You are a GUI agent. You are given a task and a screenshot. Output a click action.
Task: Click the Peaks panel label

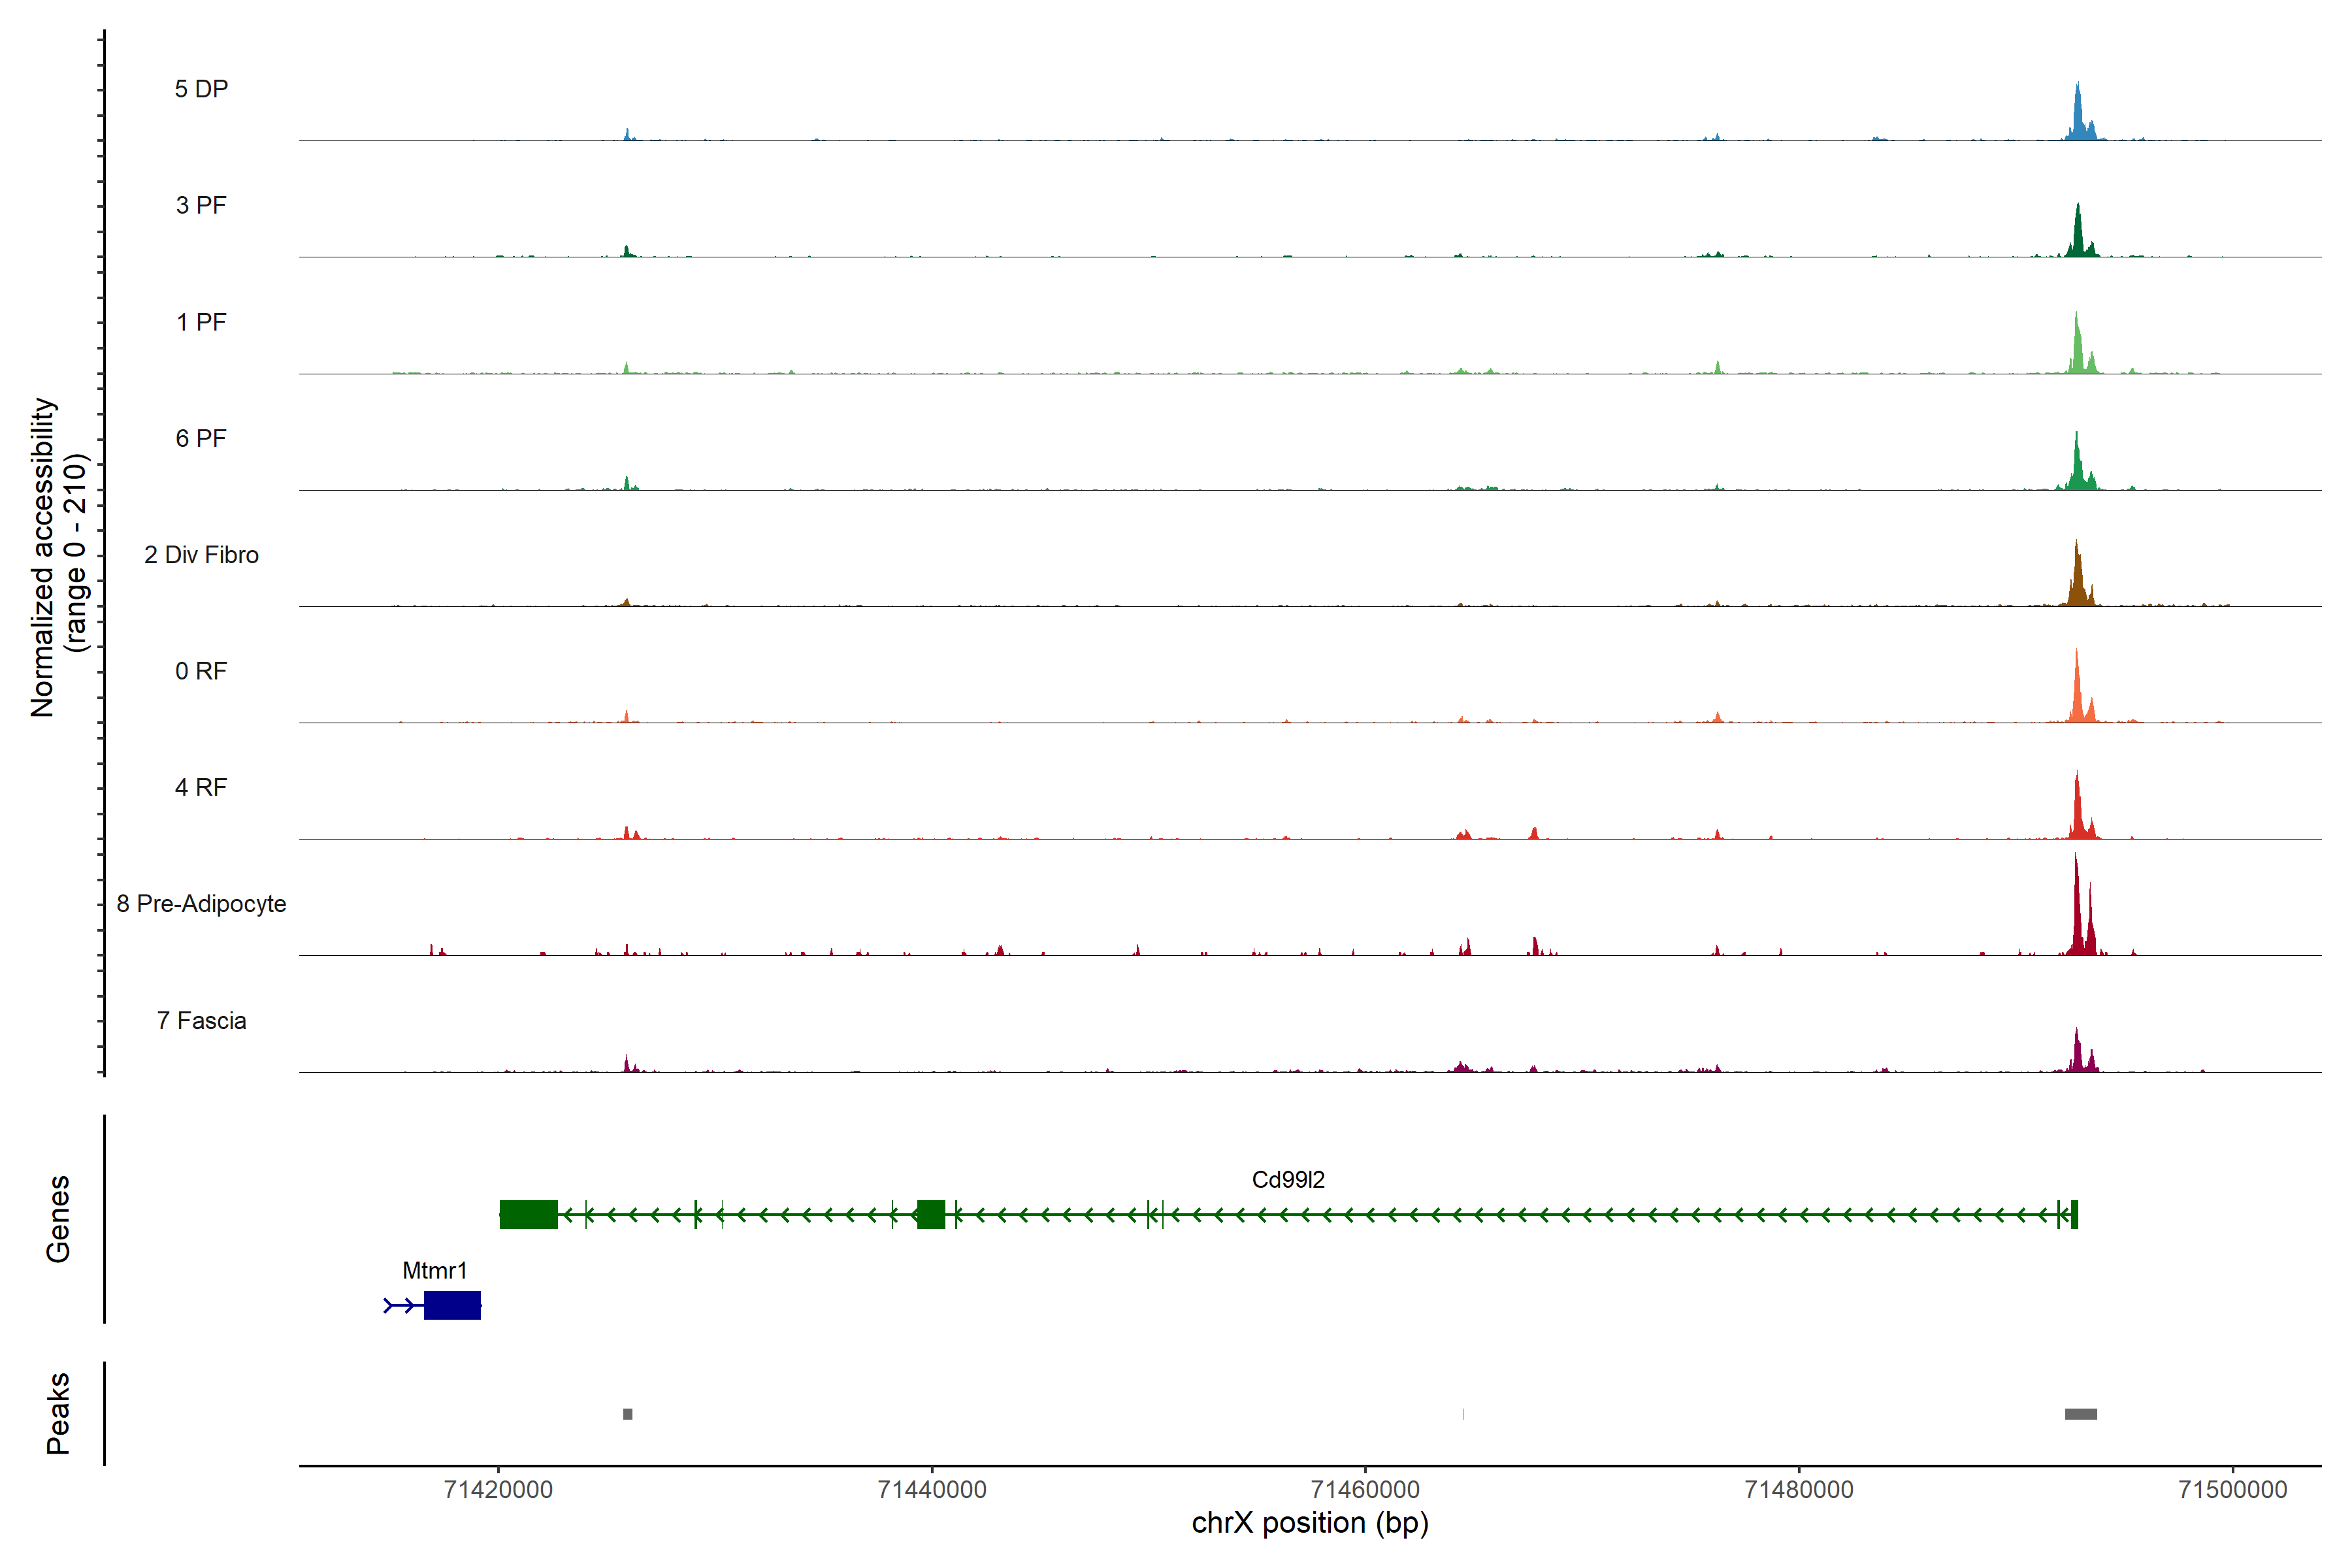(58, 1414)
